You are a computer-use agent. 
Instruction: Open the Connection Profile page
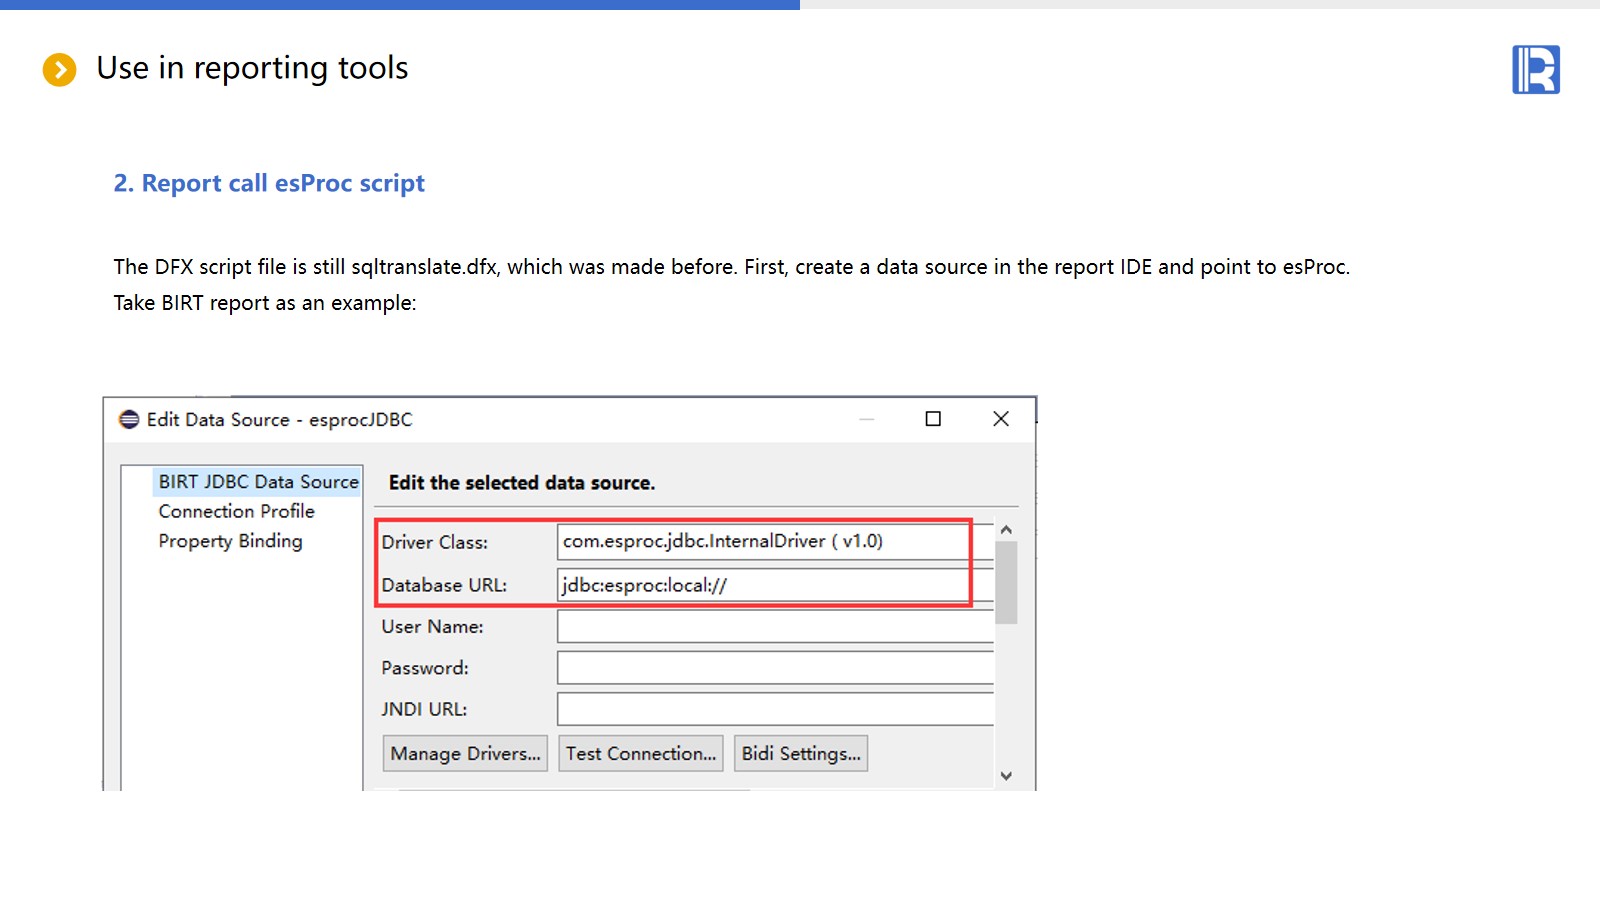236,511
